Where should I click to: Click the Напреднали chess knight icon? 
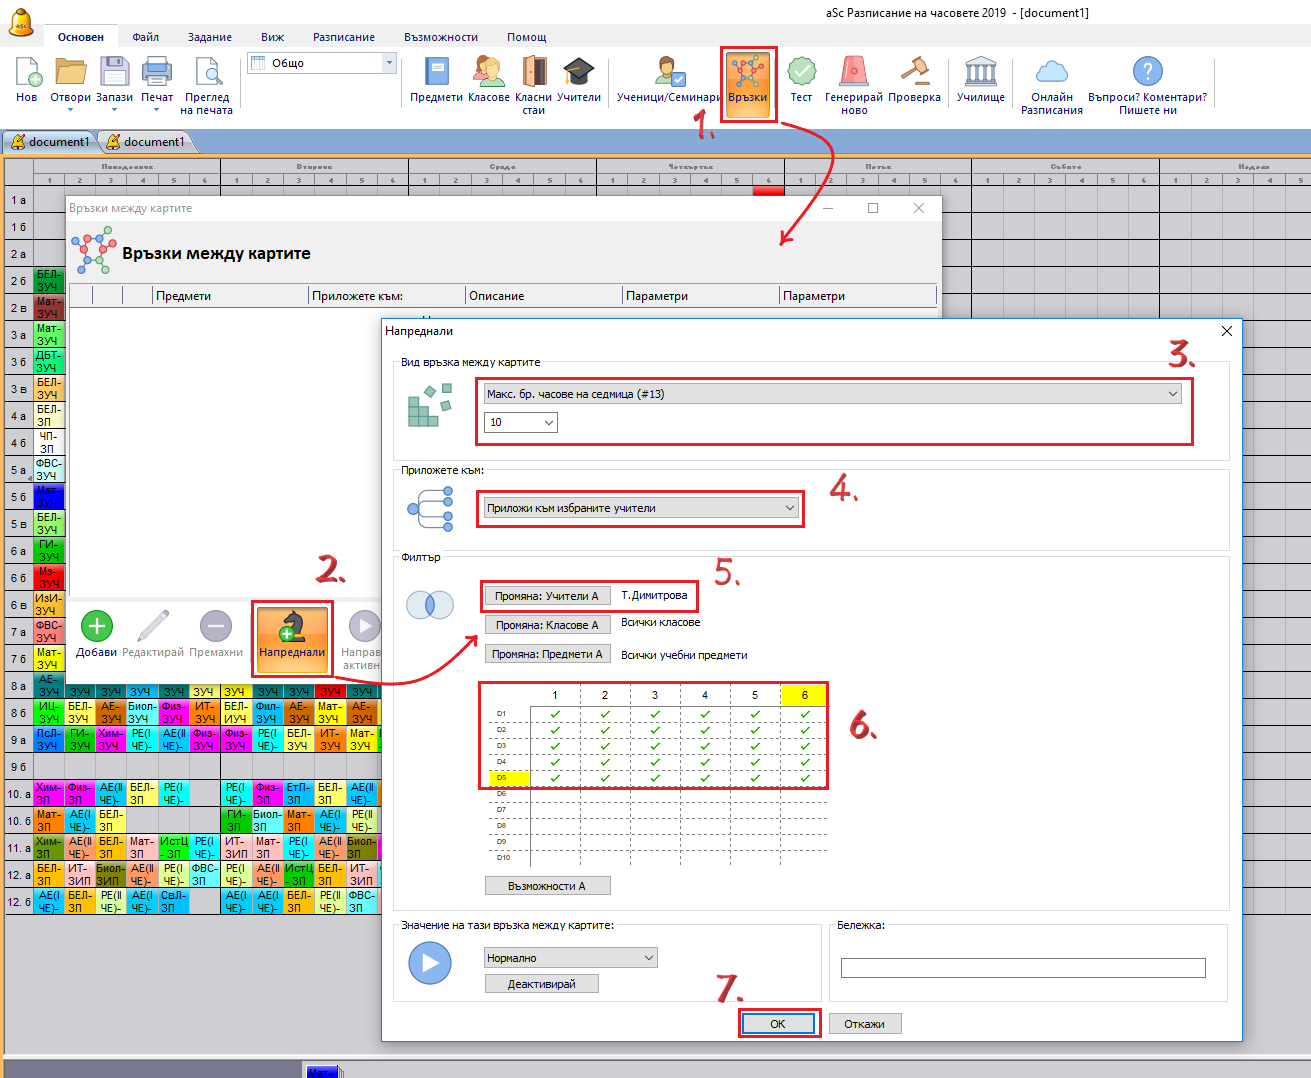pyautogui.click(x=291, y=627)
